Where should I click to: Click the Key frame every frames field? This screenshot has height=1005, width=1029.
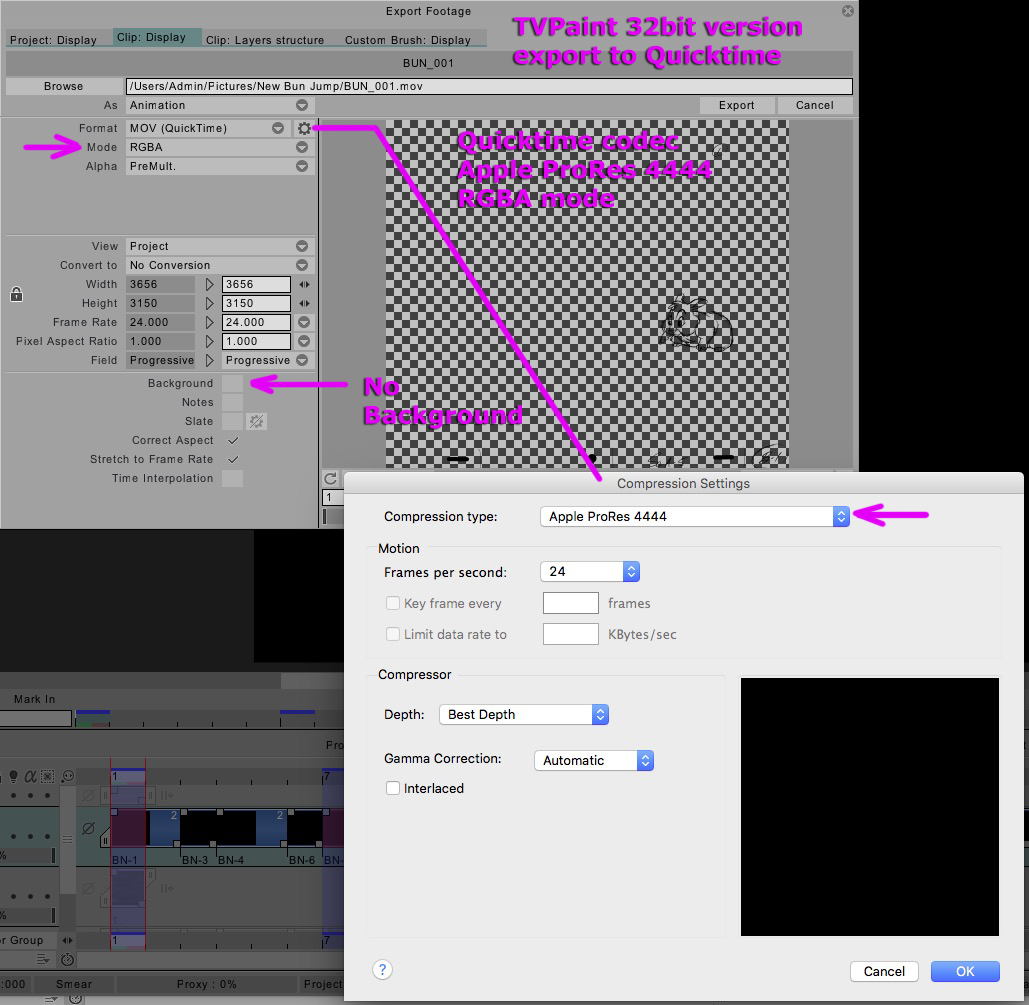pyautogui.click(x=570, y=603)
